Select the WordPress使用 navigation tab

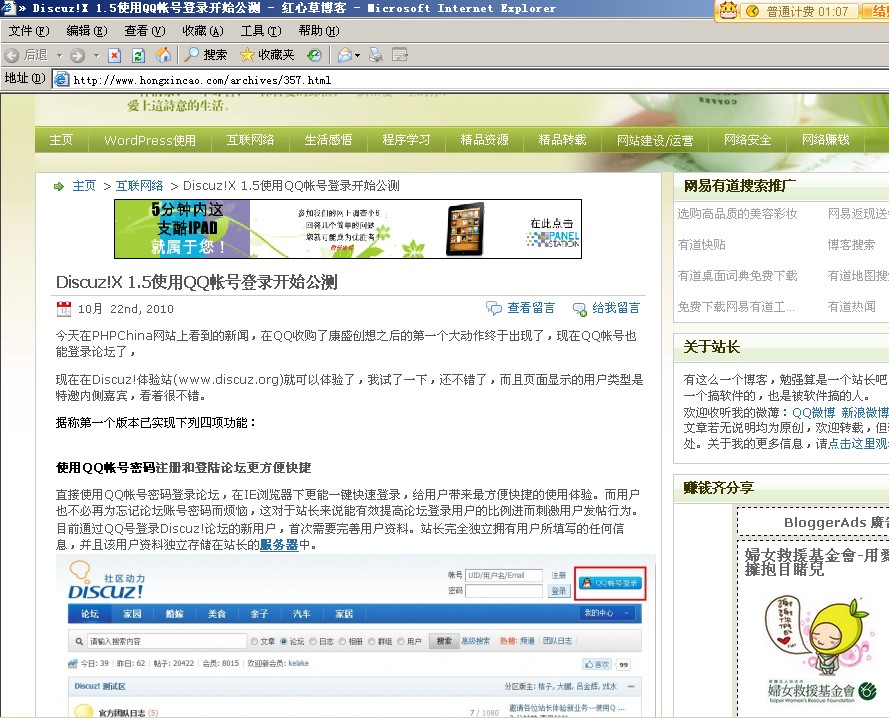coord(150,140)
